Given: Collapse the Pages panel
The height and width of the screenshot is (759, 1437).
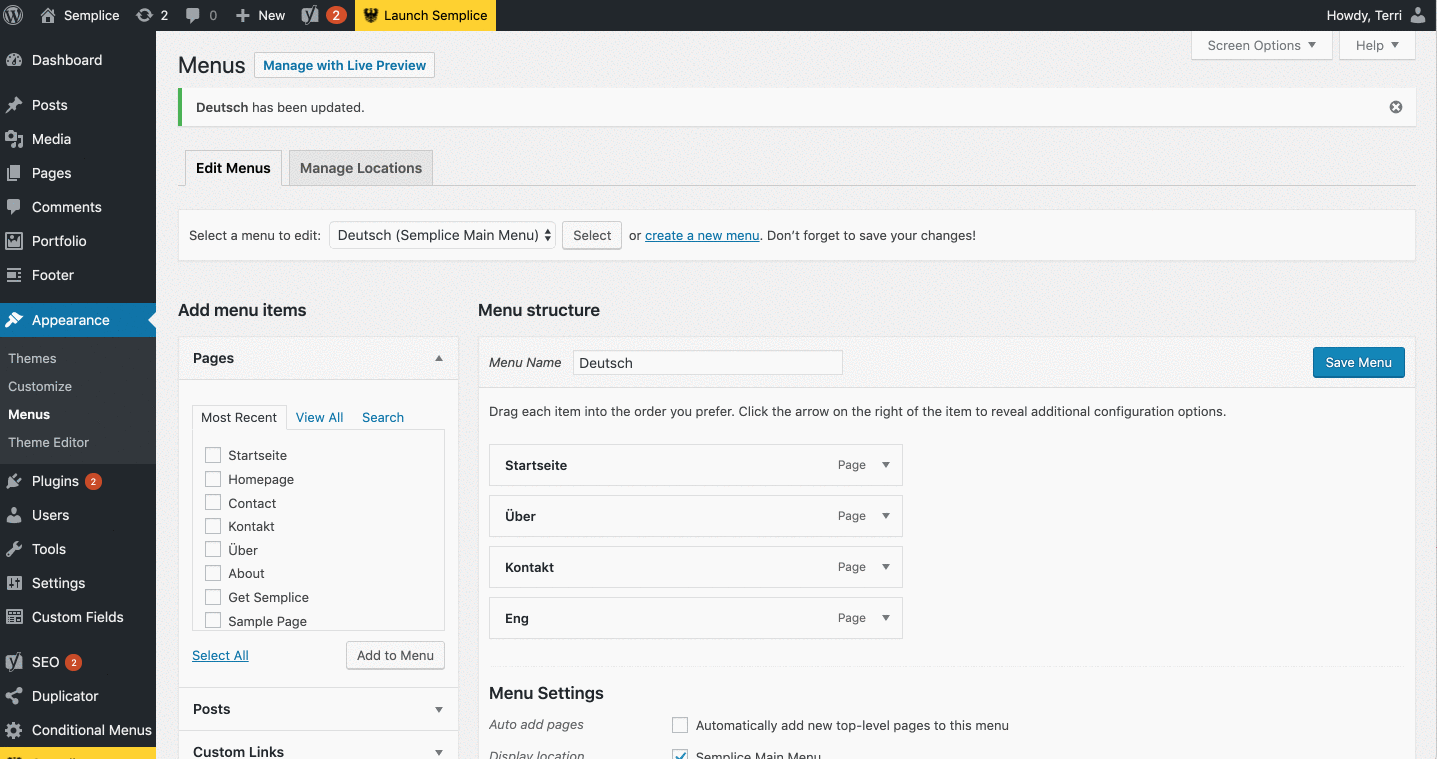Looking at the screenshot, I should coord(438,357).
